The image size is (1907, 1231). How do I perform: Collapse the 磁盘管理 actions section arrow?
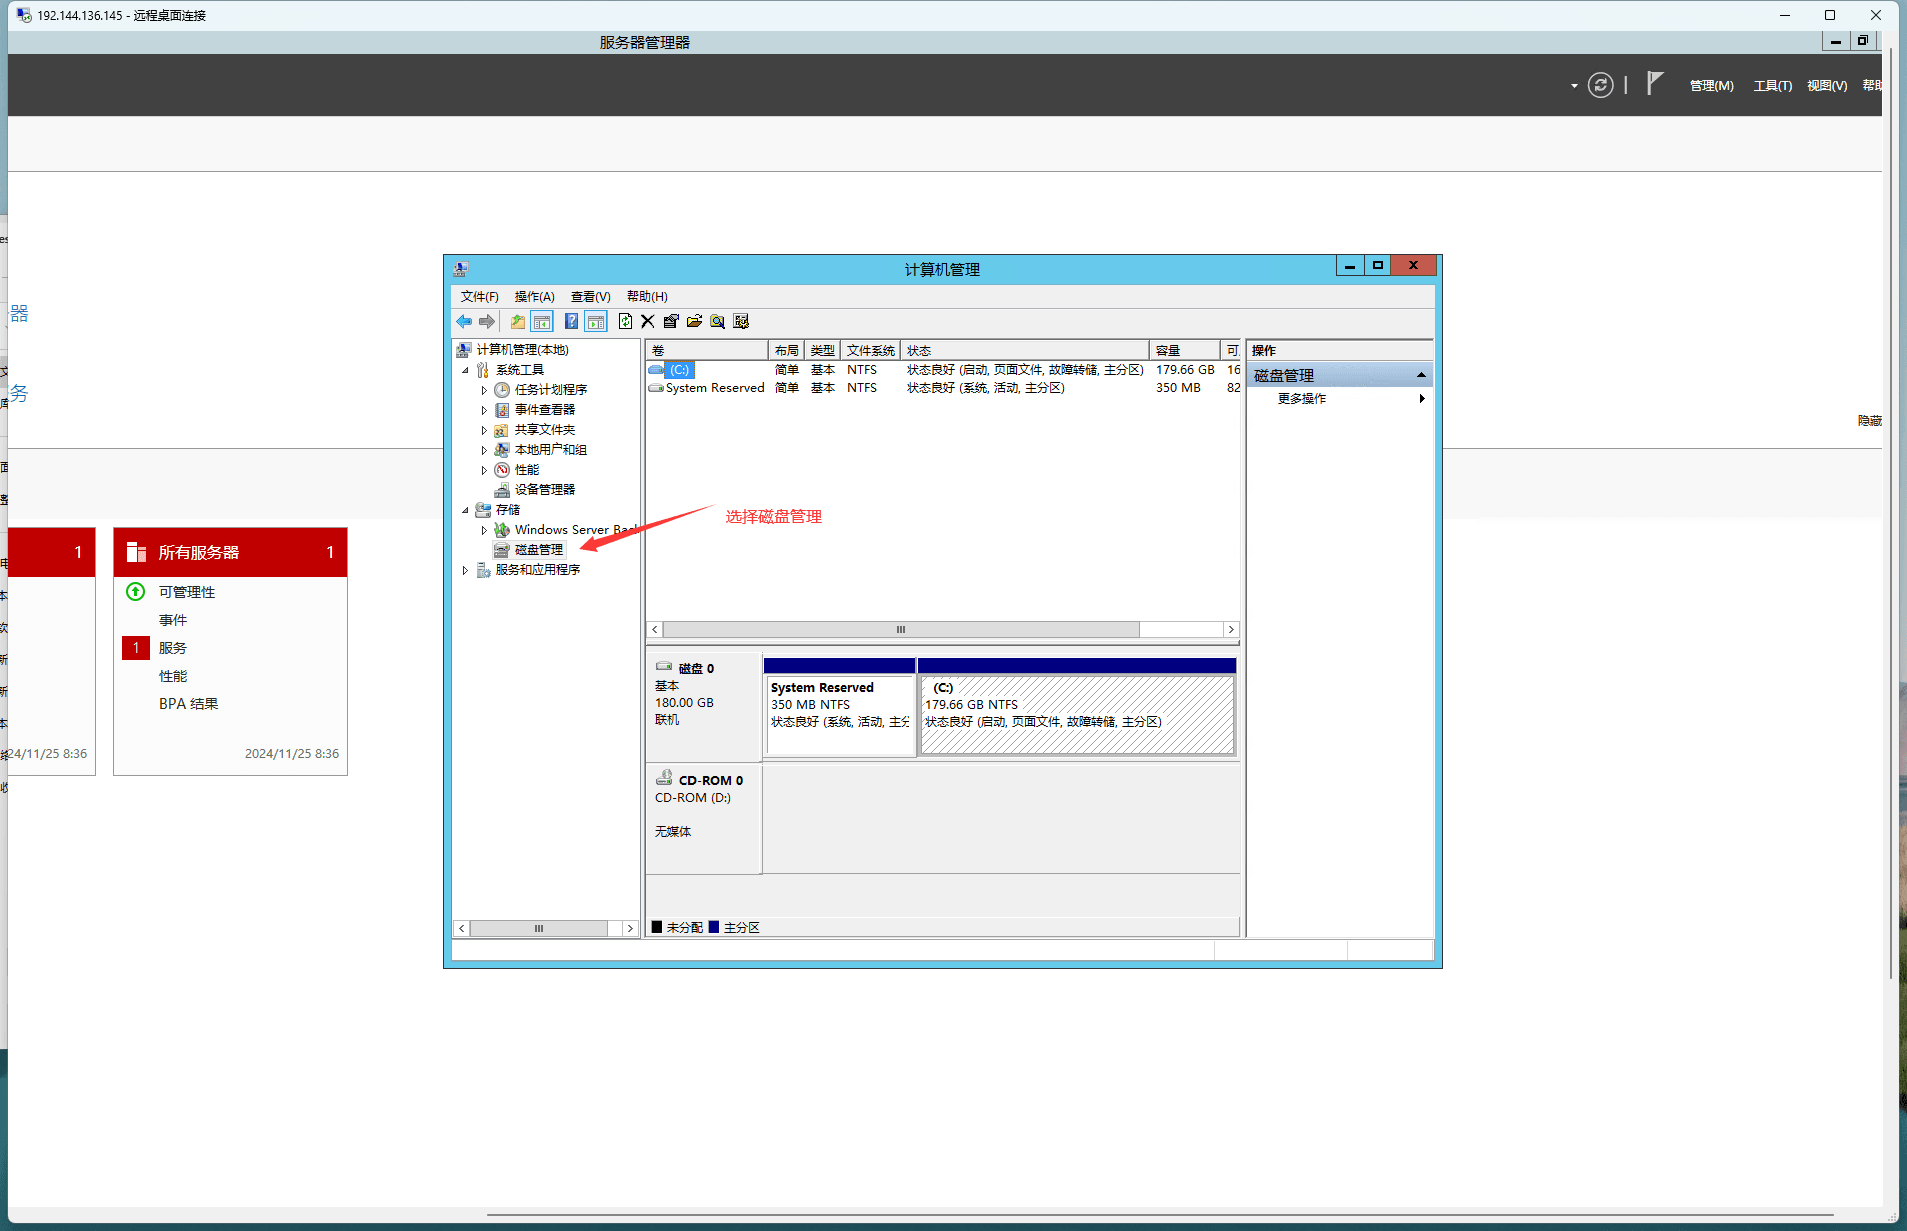(x=1421, y=375)
